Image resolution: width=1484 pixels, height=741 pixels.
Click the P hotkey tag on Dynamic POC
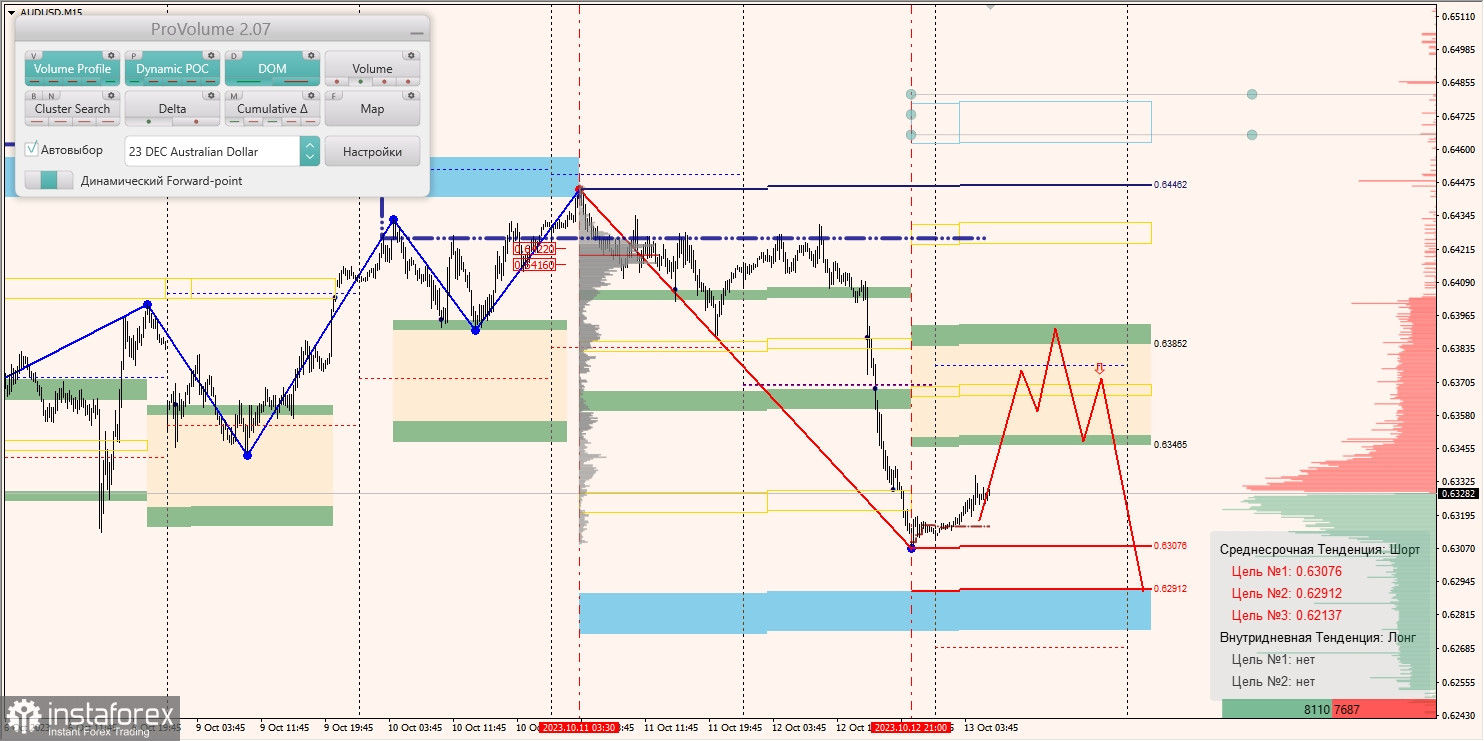pyautogui.click(x=135, y=56)
